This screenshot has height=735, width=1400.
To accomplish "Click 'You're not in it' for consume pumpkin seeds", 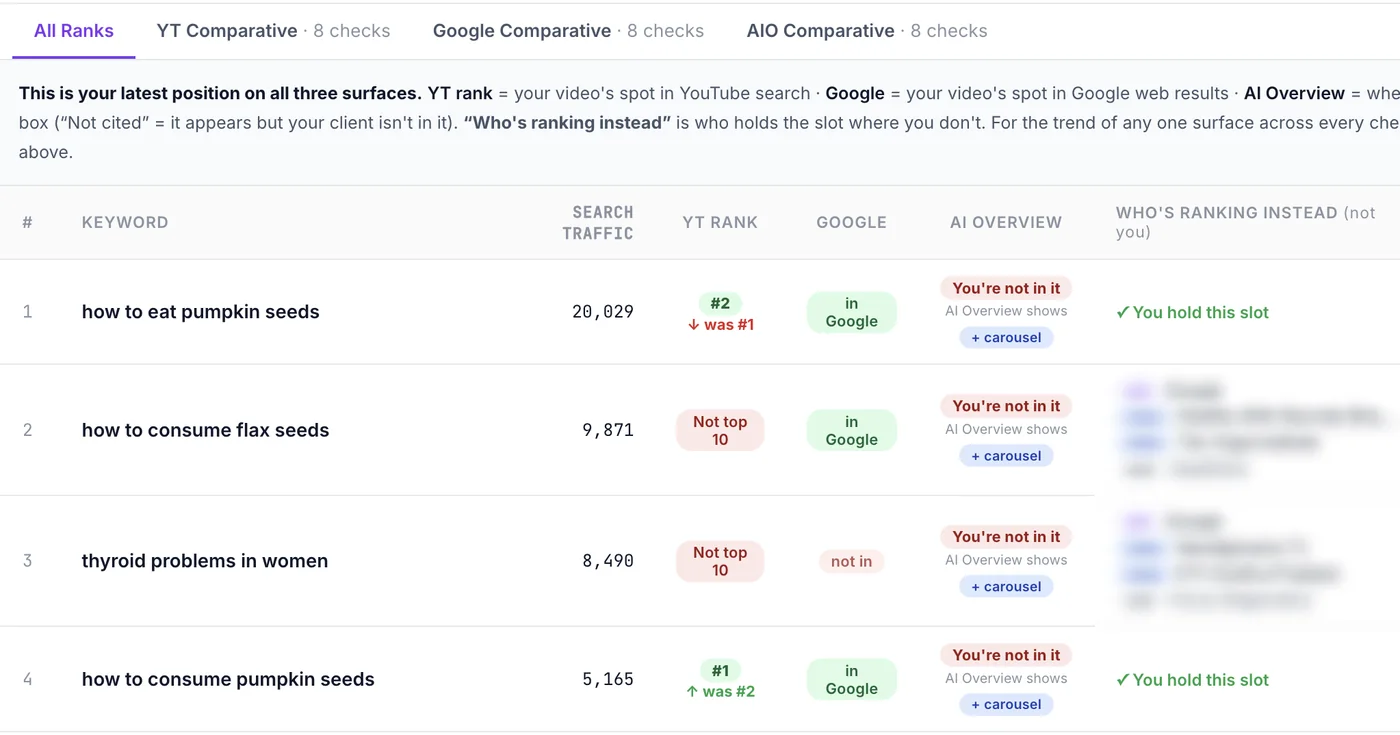I will pyautogui.click(x=1006, y=655).
